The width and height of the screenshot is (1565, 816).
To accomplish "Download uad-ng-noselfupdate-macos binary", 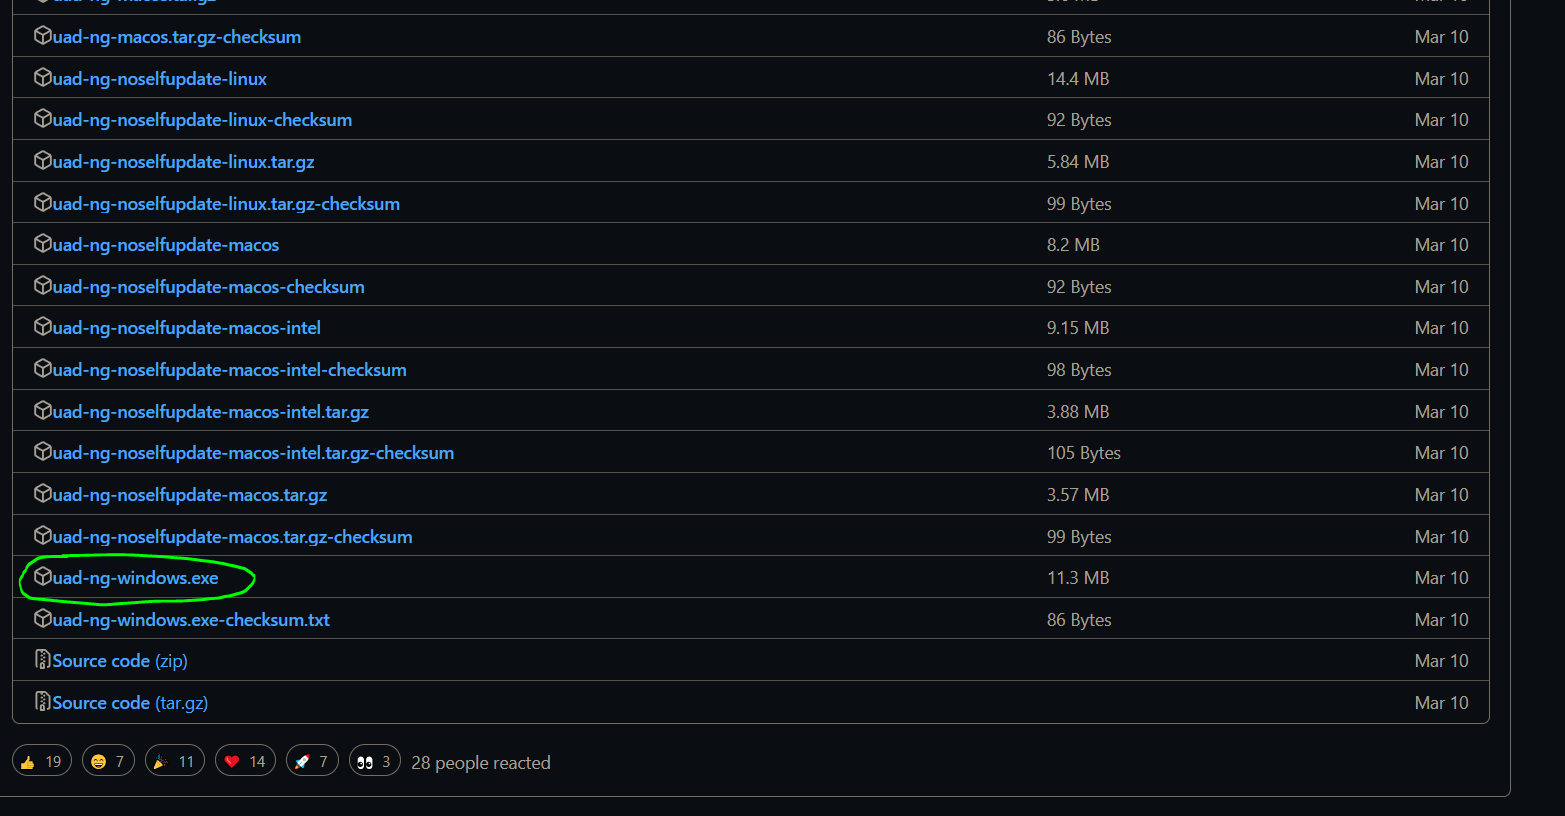I will [x=165, y=245].
